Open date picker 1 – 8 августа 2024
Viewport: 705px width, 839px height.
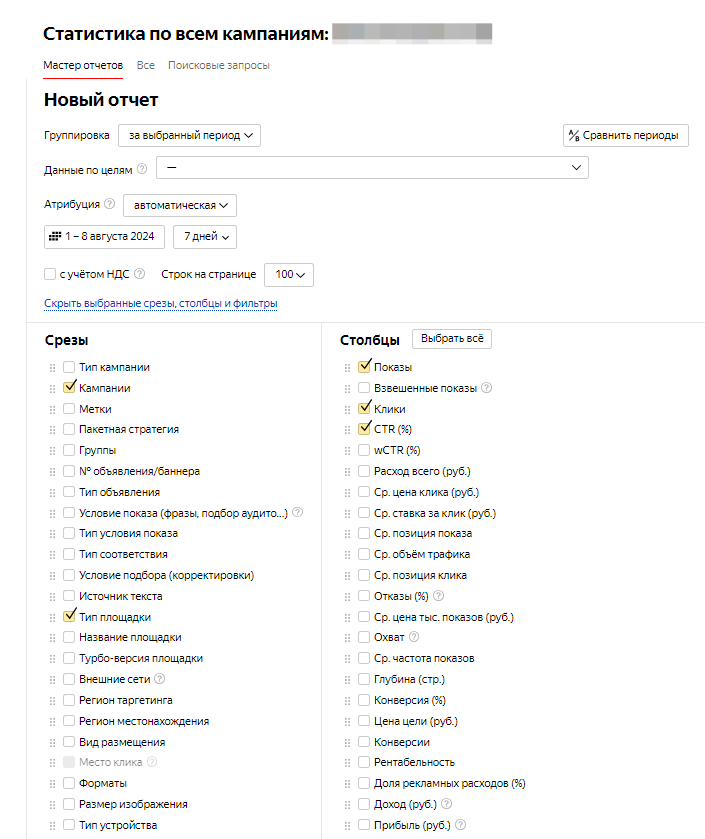tap(104, 237)
